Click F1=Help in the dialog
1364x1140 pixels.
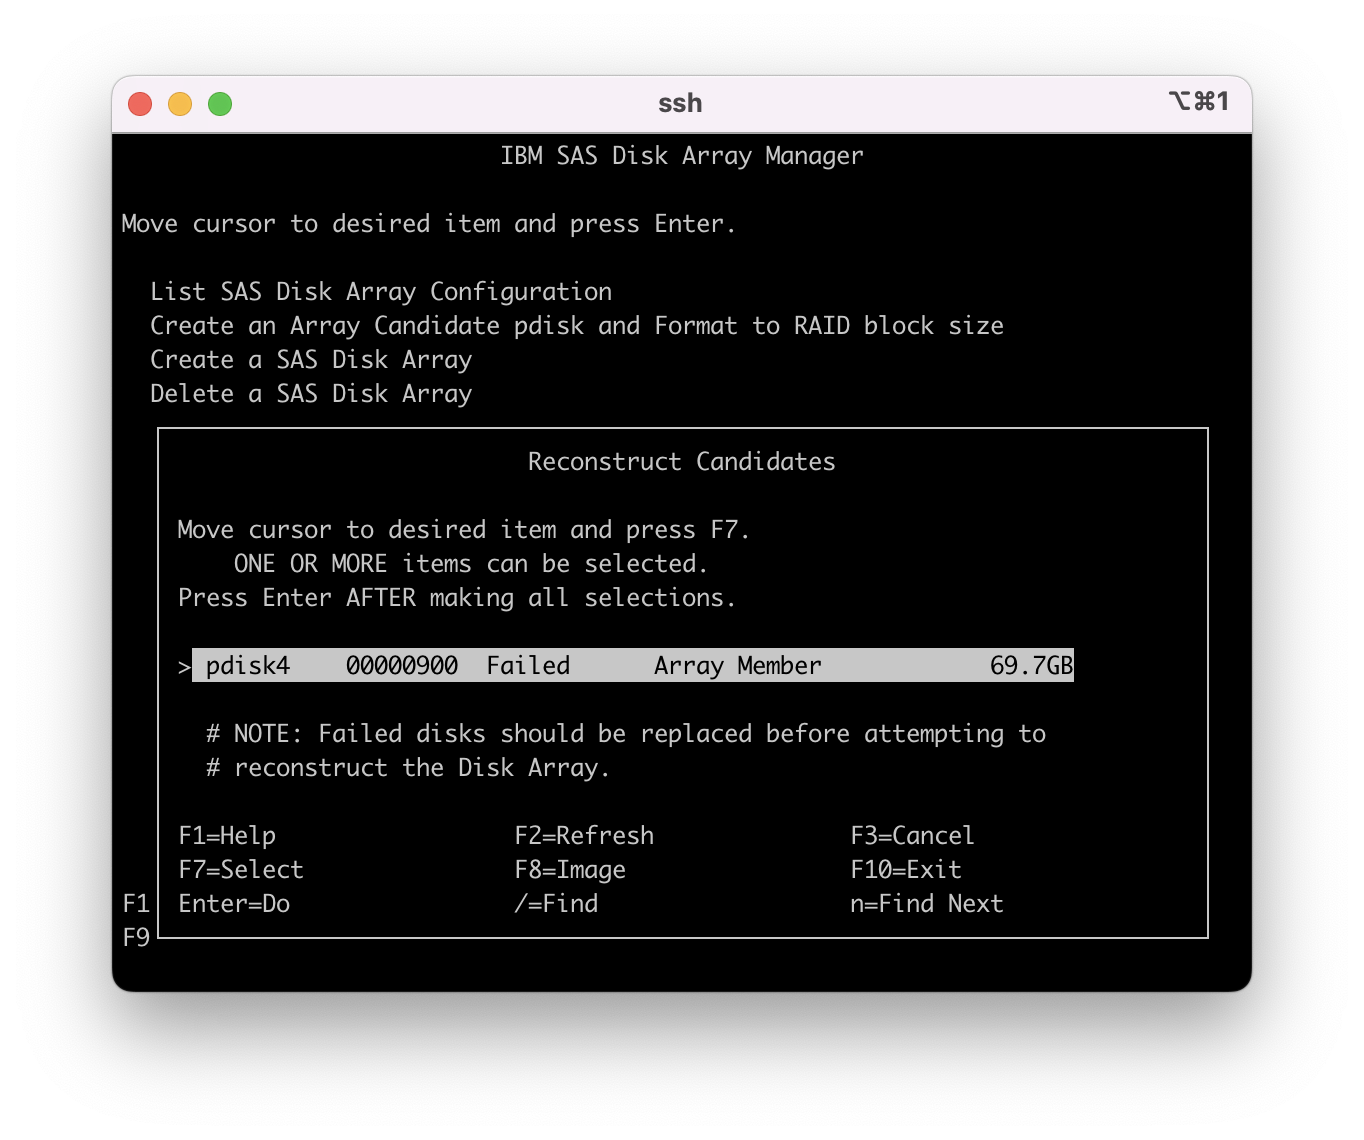tap(227, 836)
